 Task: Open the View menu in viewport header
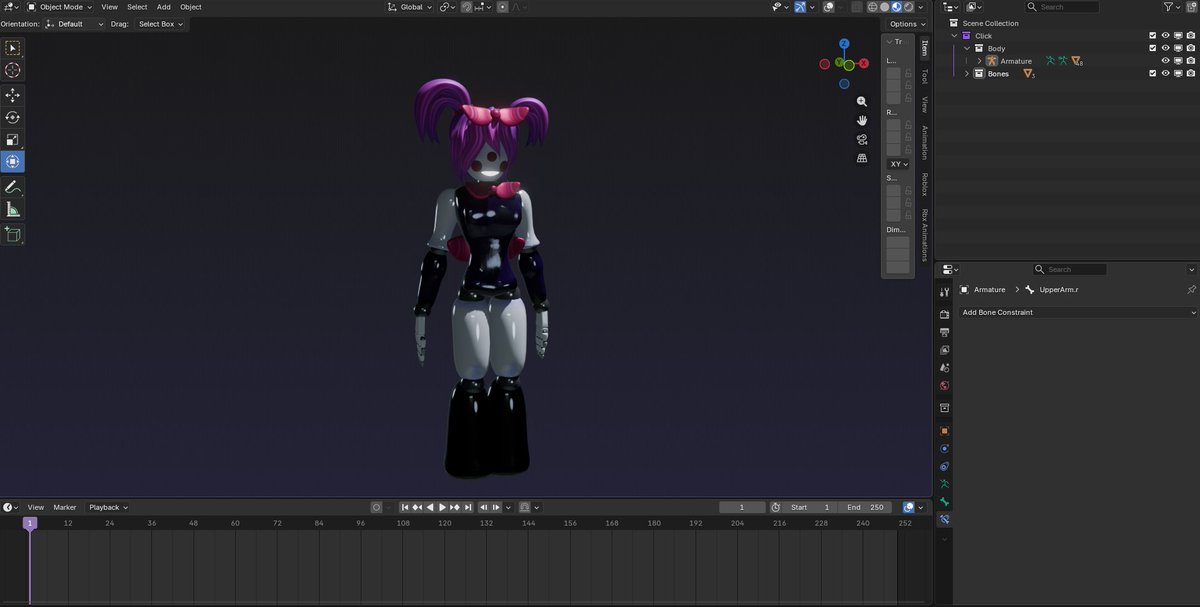pyautogui.click(x=109, y=7)
